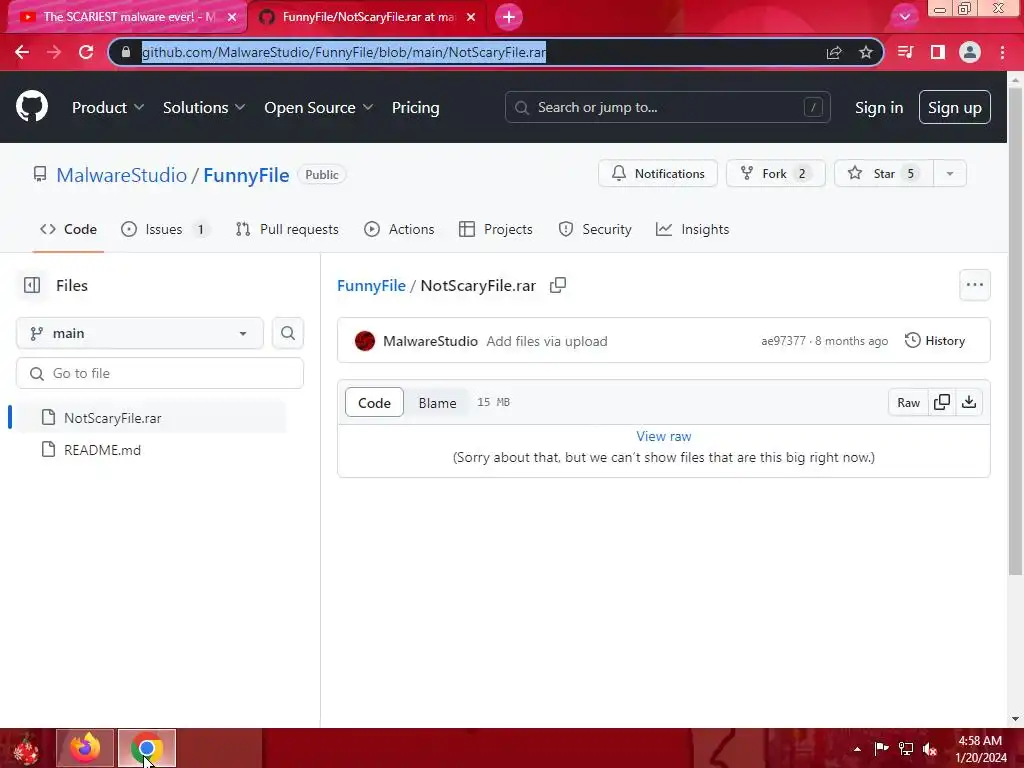1024x768 pixels.
Task: Open commit ae97377 link
Action: coord(783,341)
